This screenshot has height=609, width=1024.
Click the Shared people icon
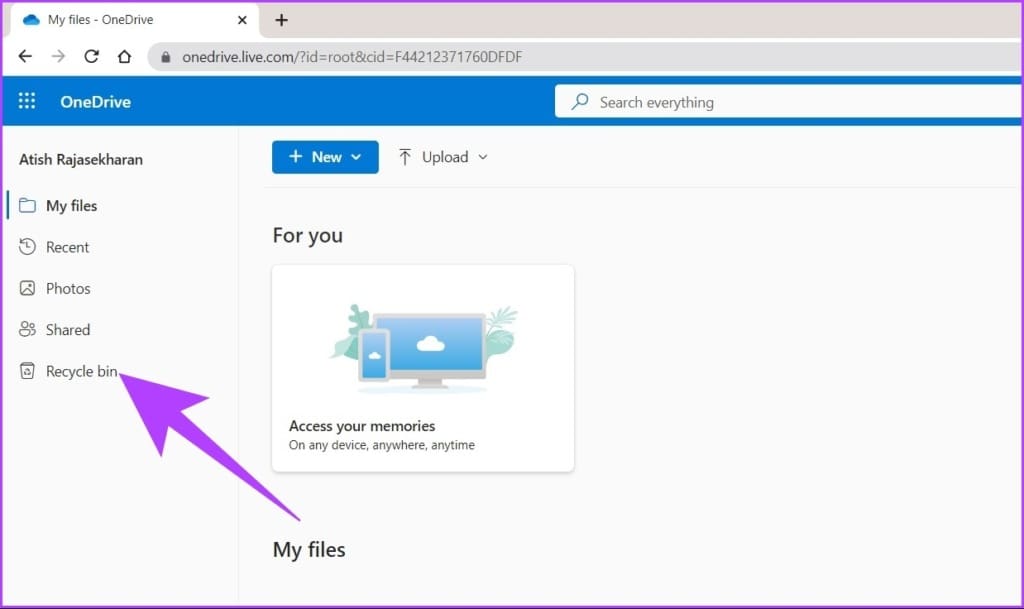pyautogui.click(x=27, y=329)
